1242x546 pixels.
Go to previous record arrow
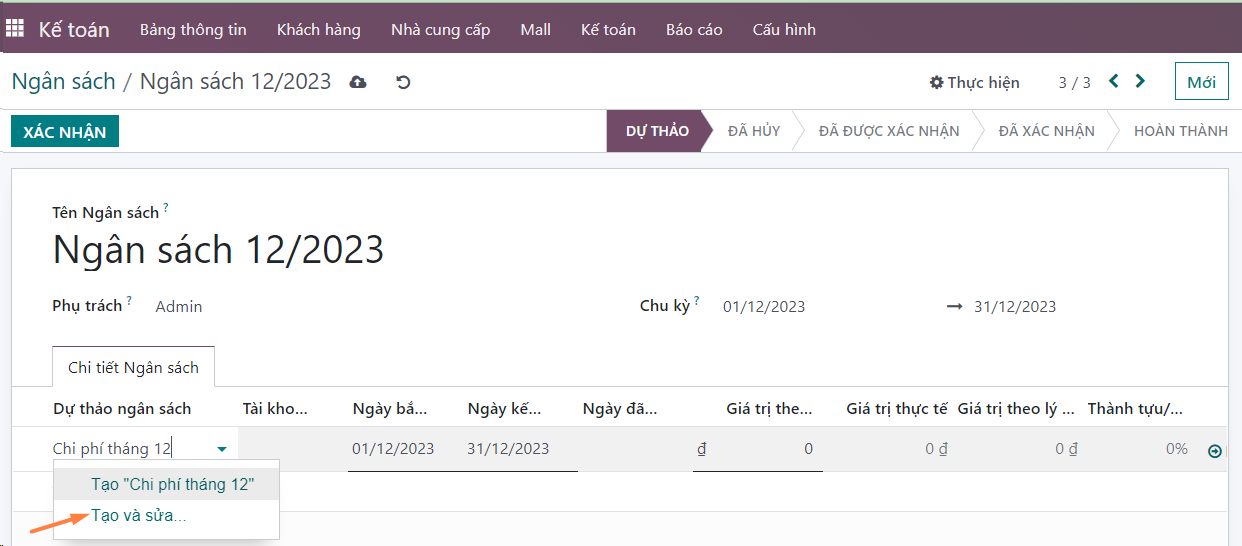coord(1114,81)
